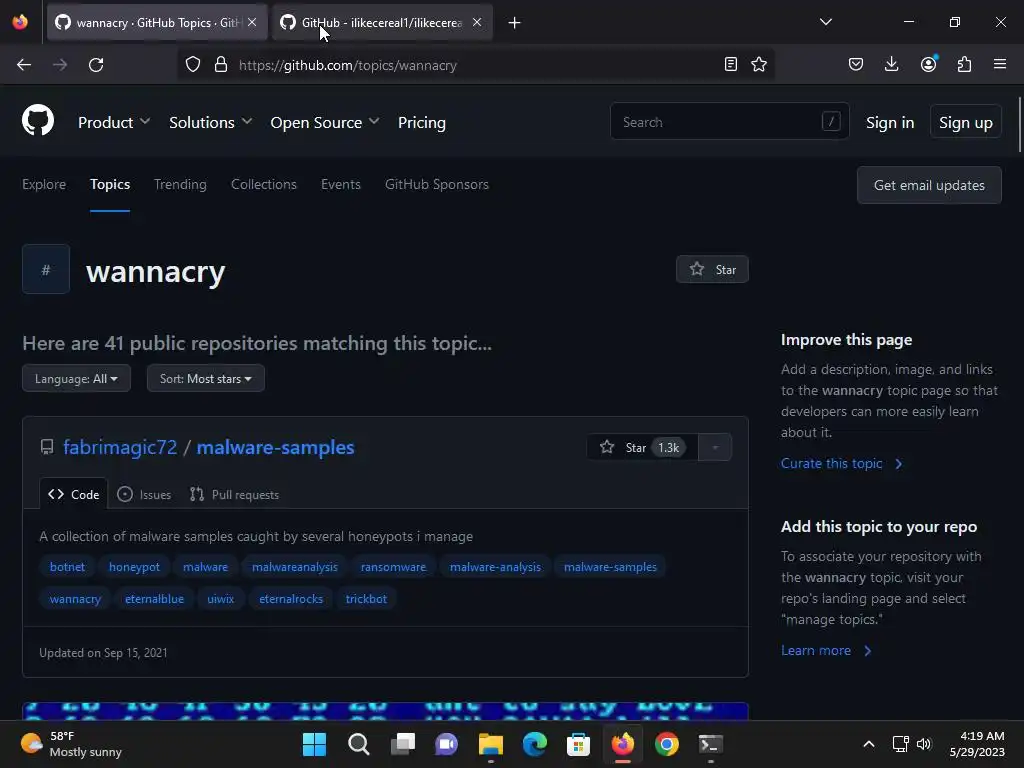Open the Curate this topic link
The image size is (1024, 768).
842,463
